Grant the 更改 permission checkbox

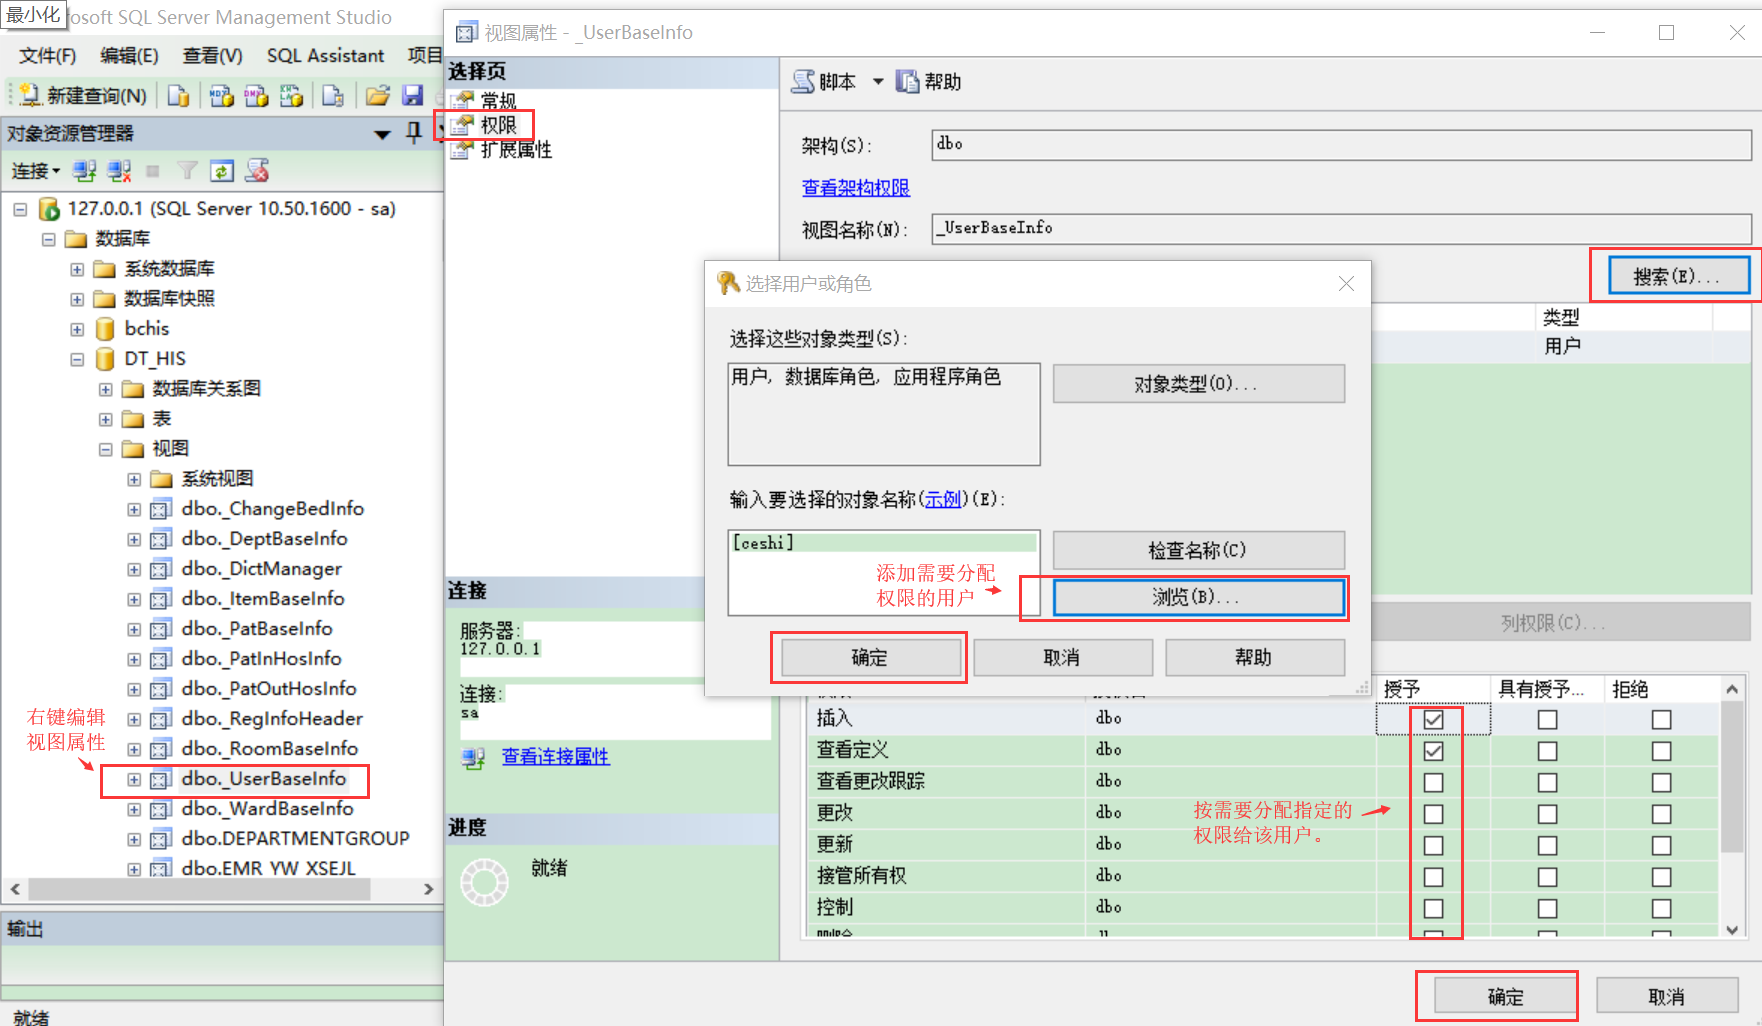point(1434,813)
